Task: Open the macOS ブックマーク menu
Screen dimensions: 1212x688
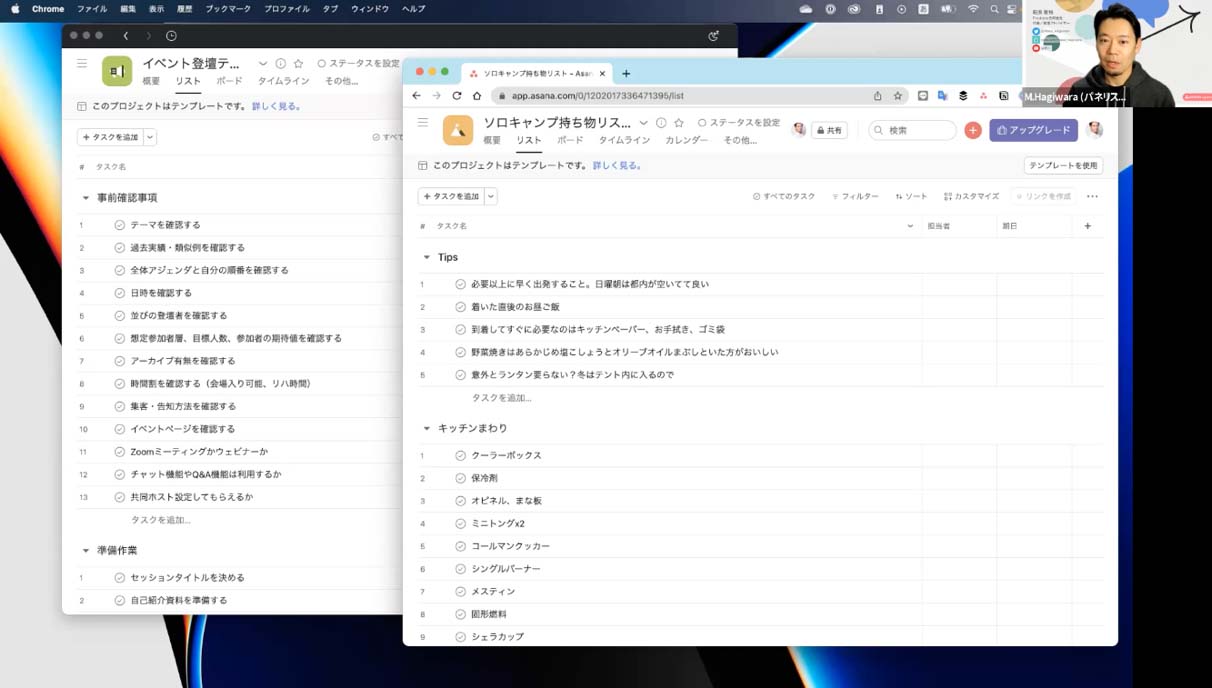Action: tap(230, 9)
